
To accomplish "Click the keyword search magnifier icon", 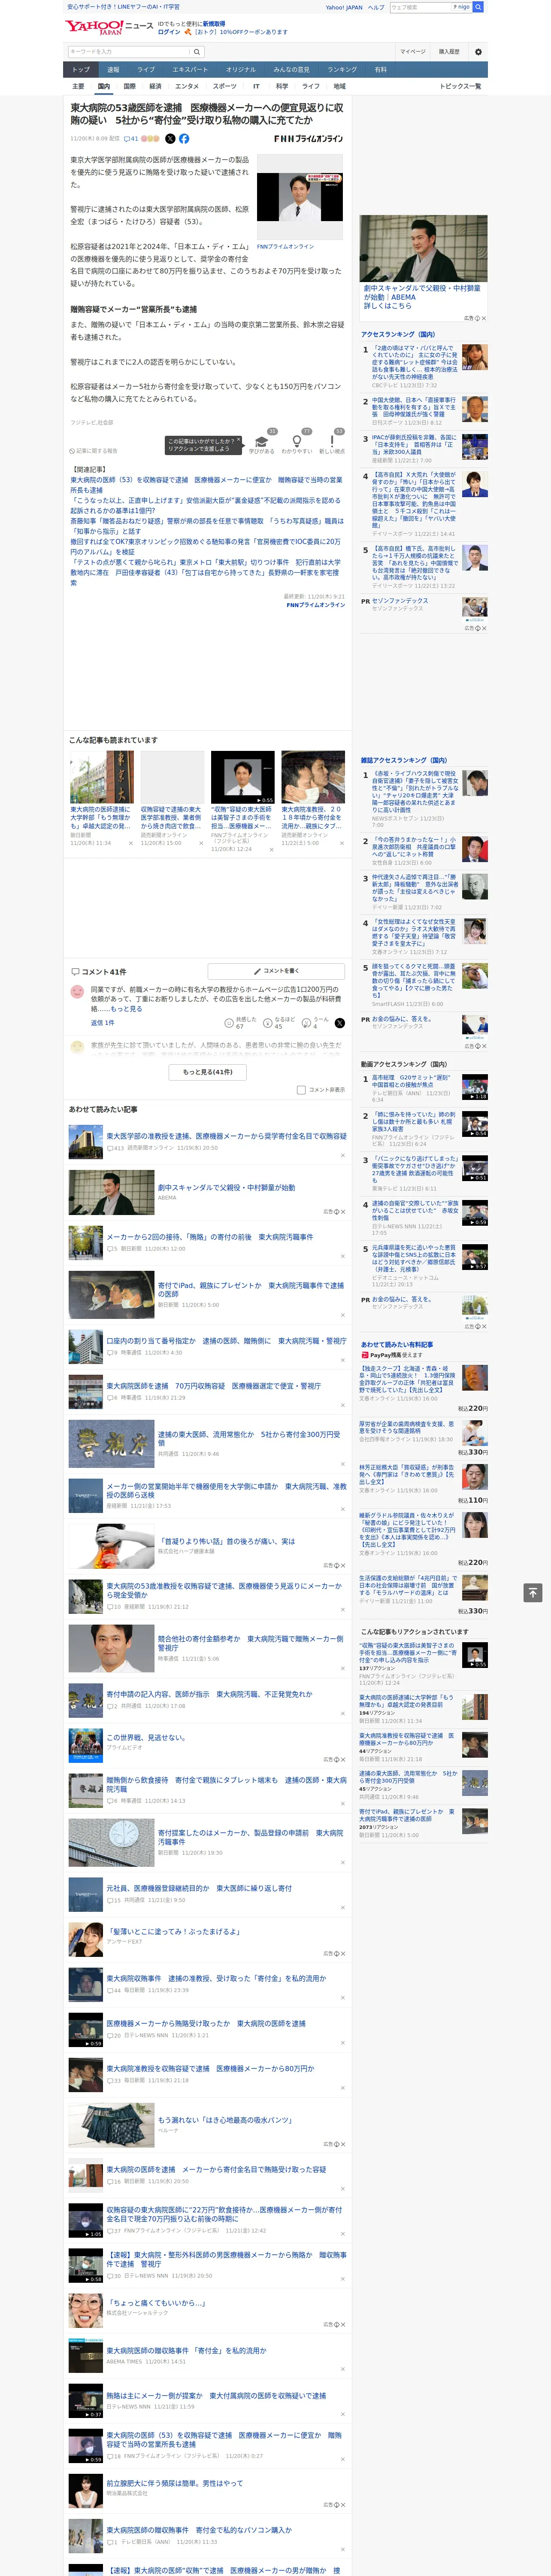I will 197,52.
